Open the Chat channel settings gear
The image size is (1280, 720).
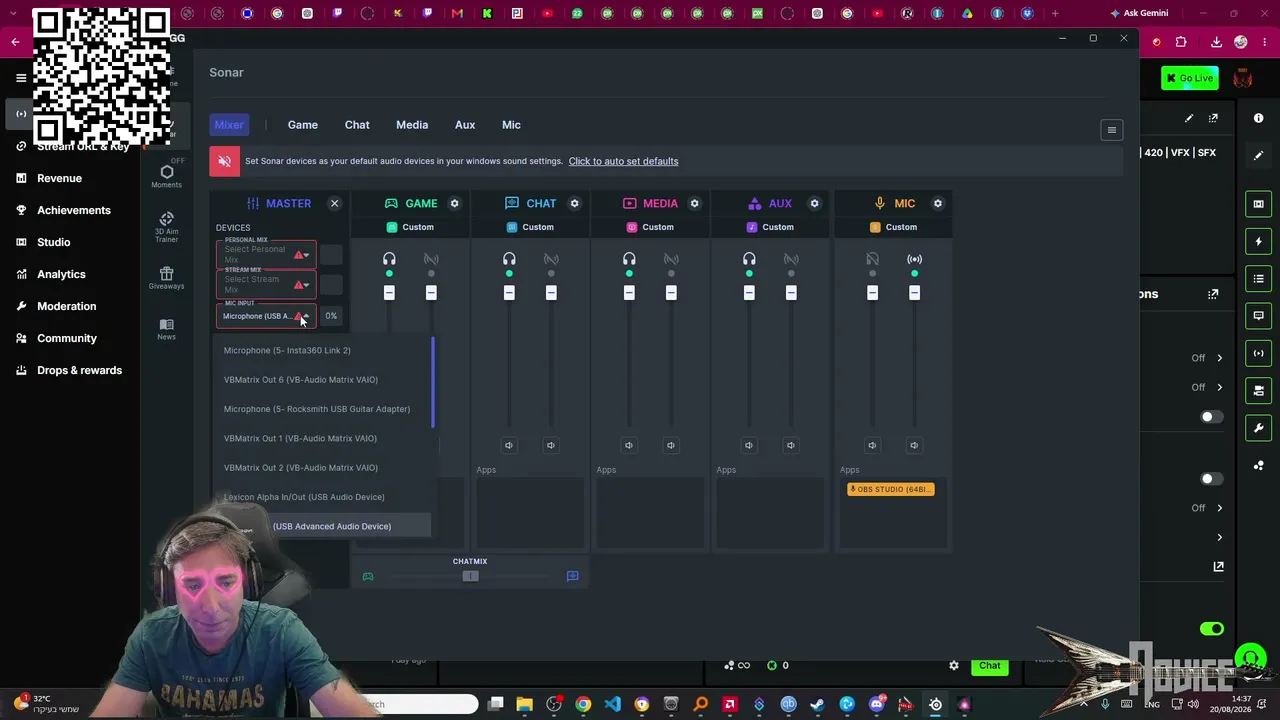tap(574, 203)
